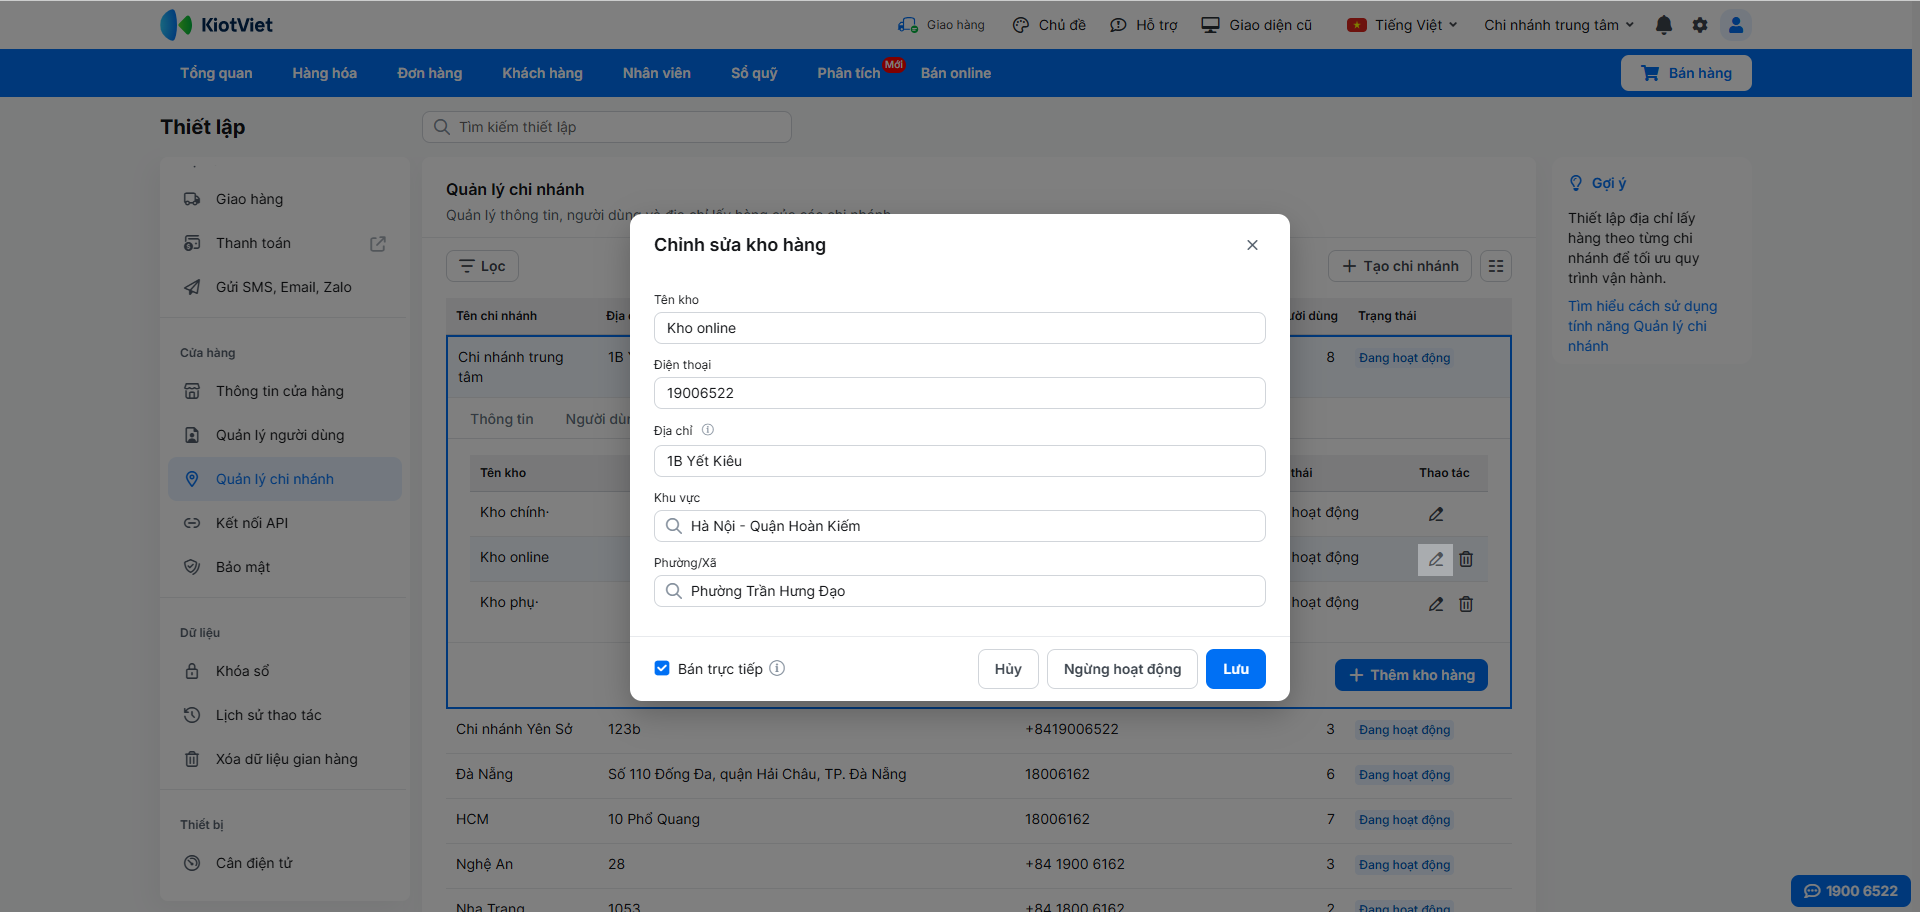
Task: Open user account avatar
Action: pyautogui.click(x=1736, y=25)
